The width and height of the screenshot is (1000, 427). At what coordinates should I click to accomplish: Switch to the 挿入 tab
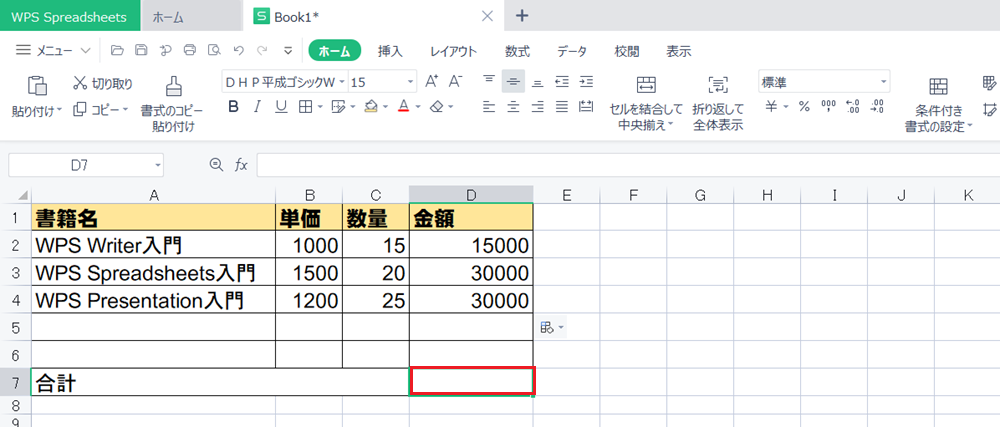coord(390,52)
